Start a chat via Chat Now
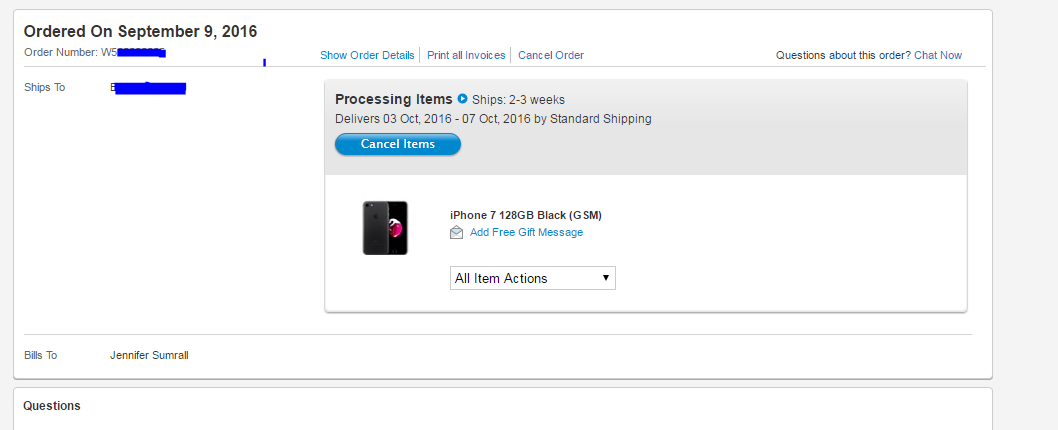1058x430 pixels. point(938,55)
